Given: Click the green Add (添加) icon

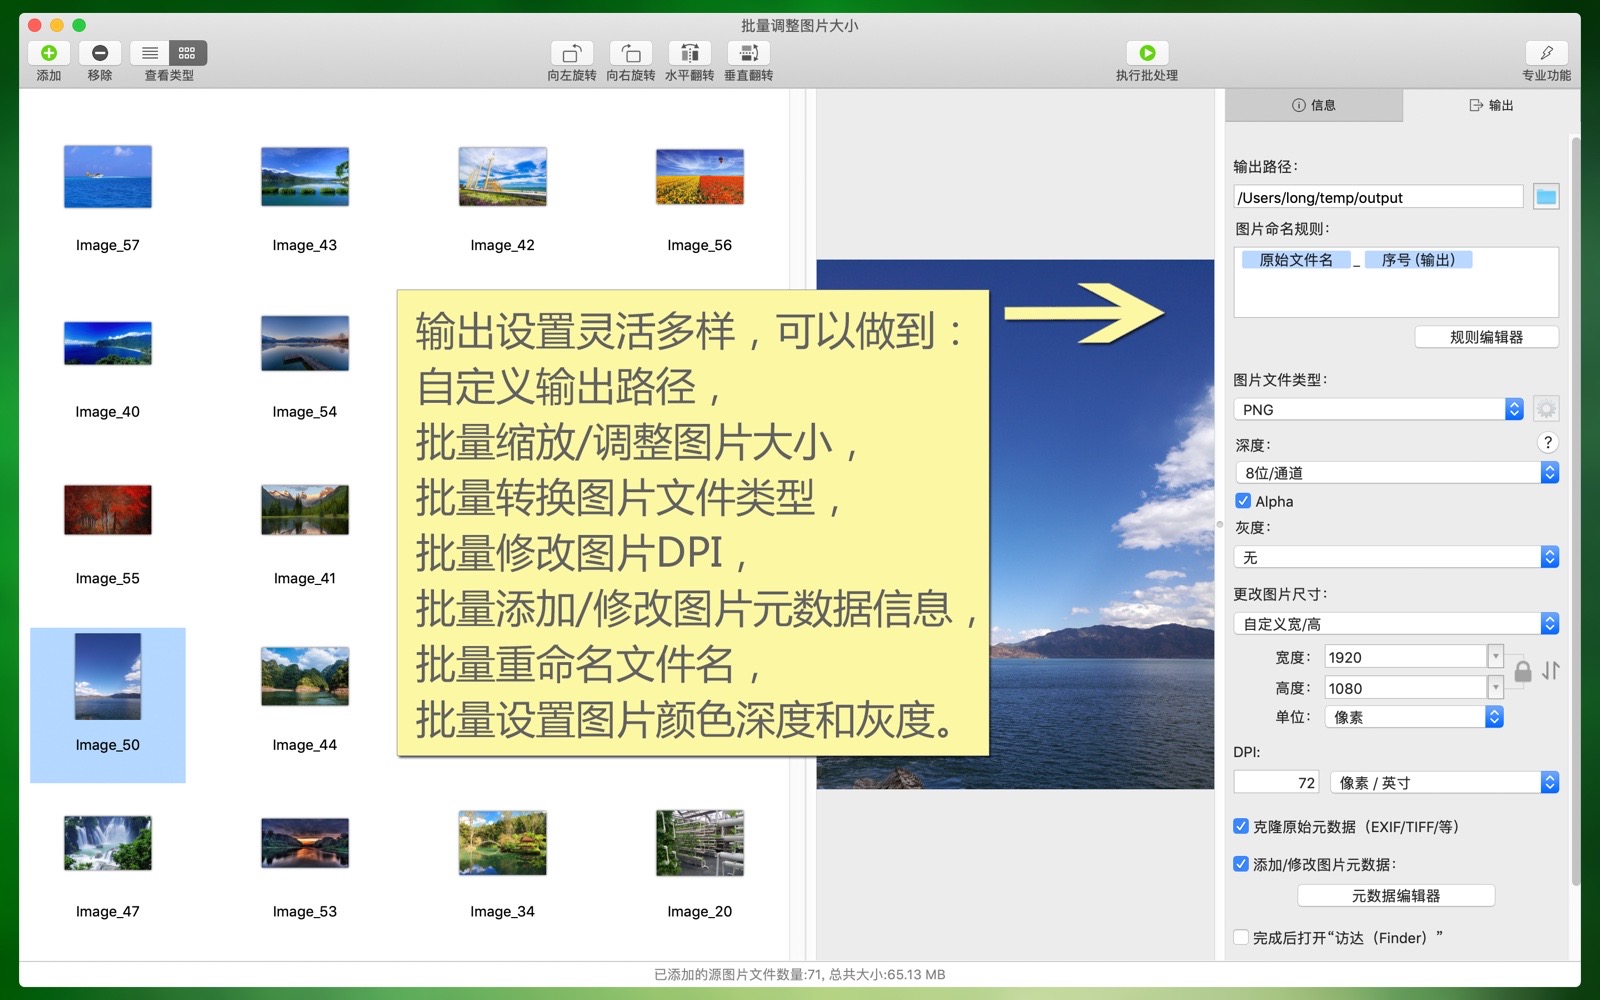Looking at the screenshot, I should [x=48, y=53].
